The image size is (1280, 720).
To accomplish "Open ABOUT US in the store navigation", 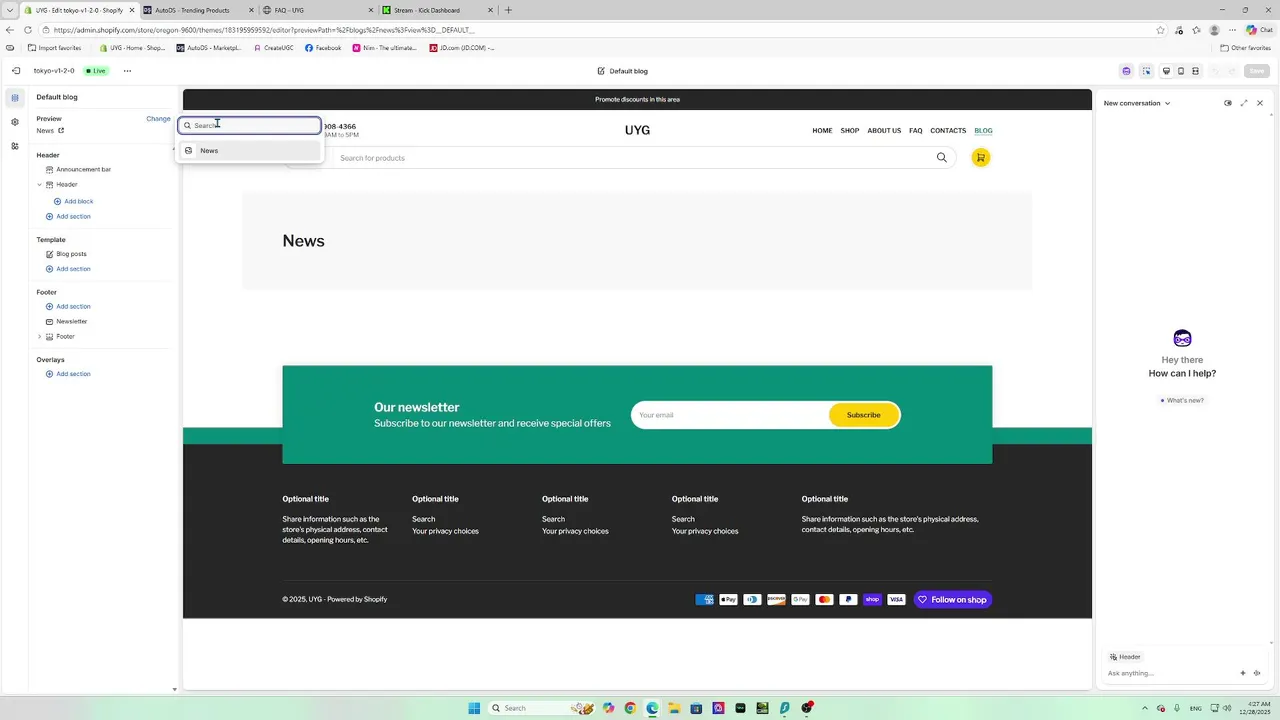I will [x=884, y=131].
